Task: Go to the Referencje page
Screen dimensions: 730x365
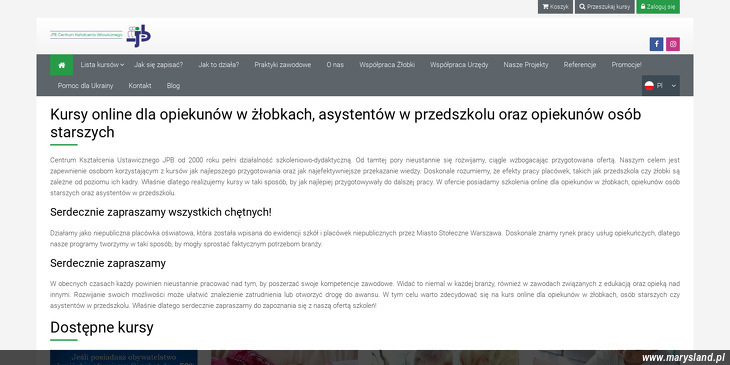Action: pos(580,65)
